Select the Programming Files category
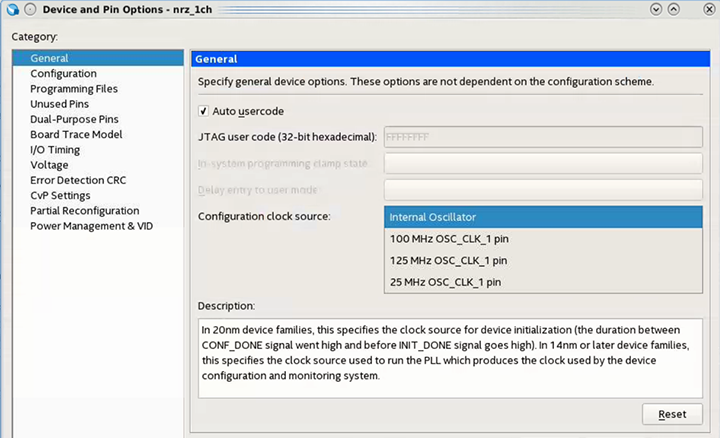 click(73, 89)
